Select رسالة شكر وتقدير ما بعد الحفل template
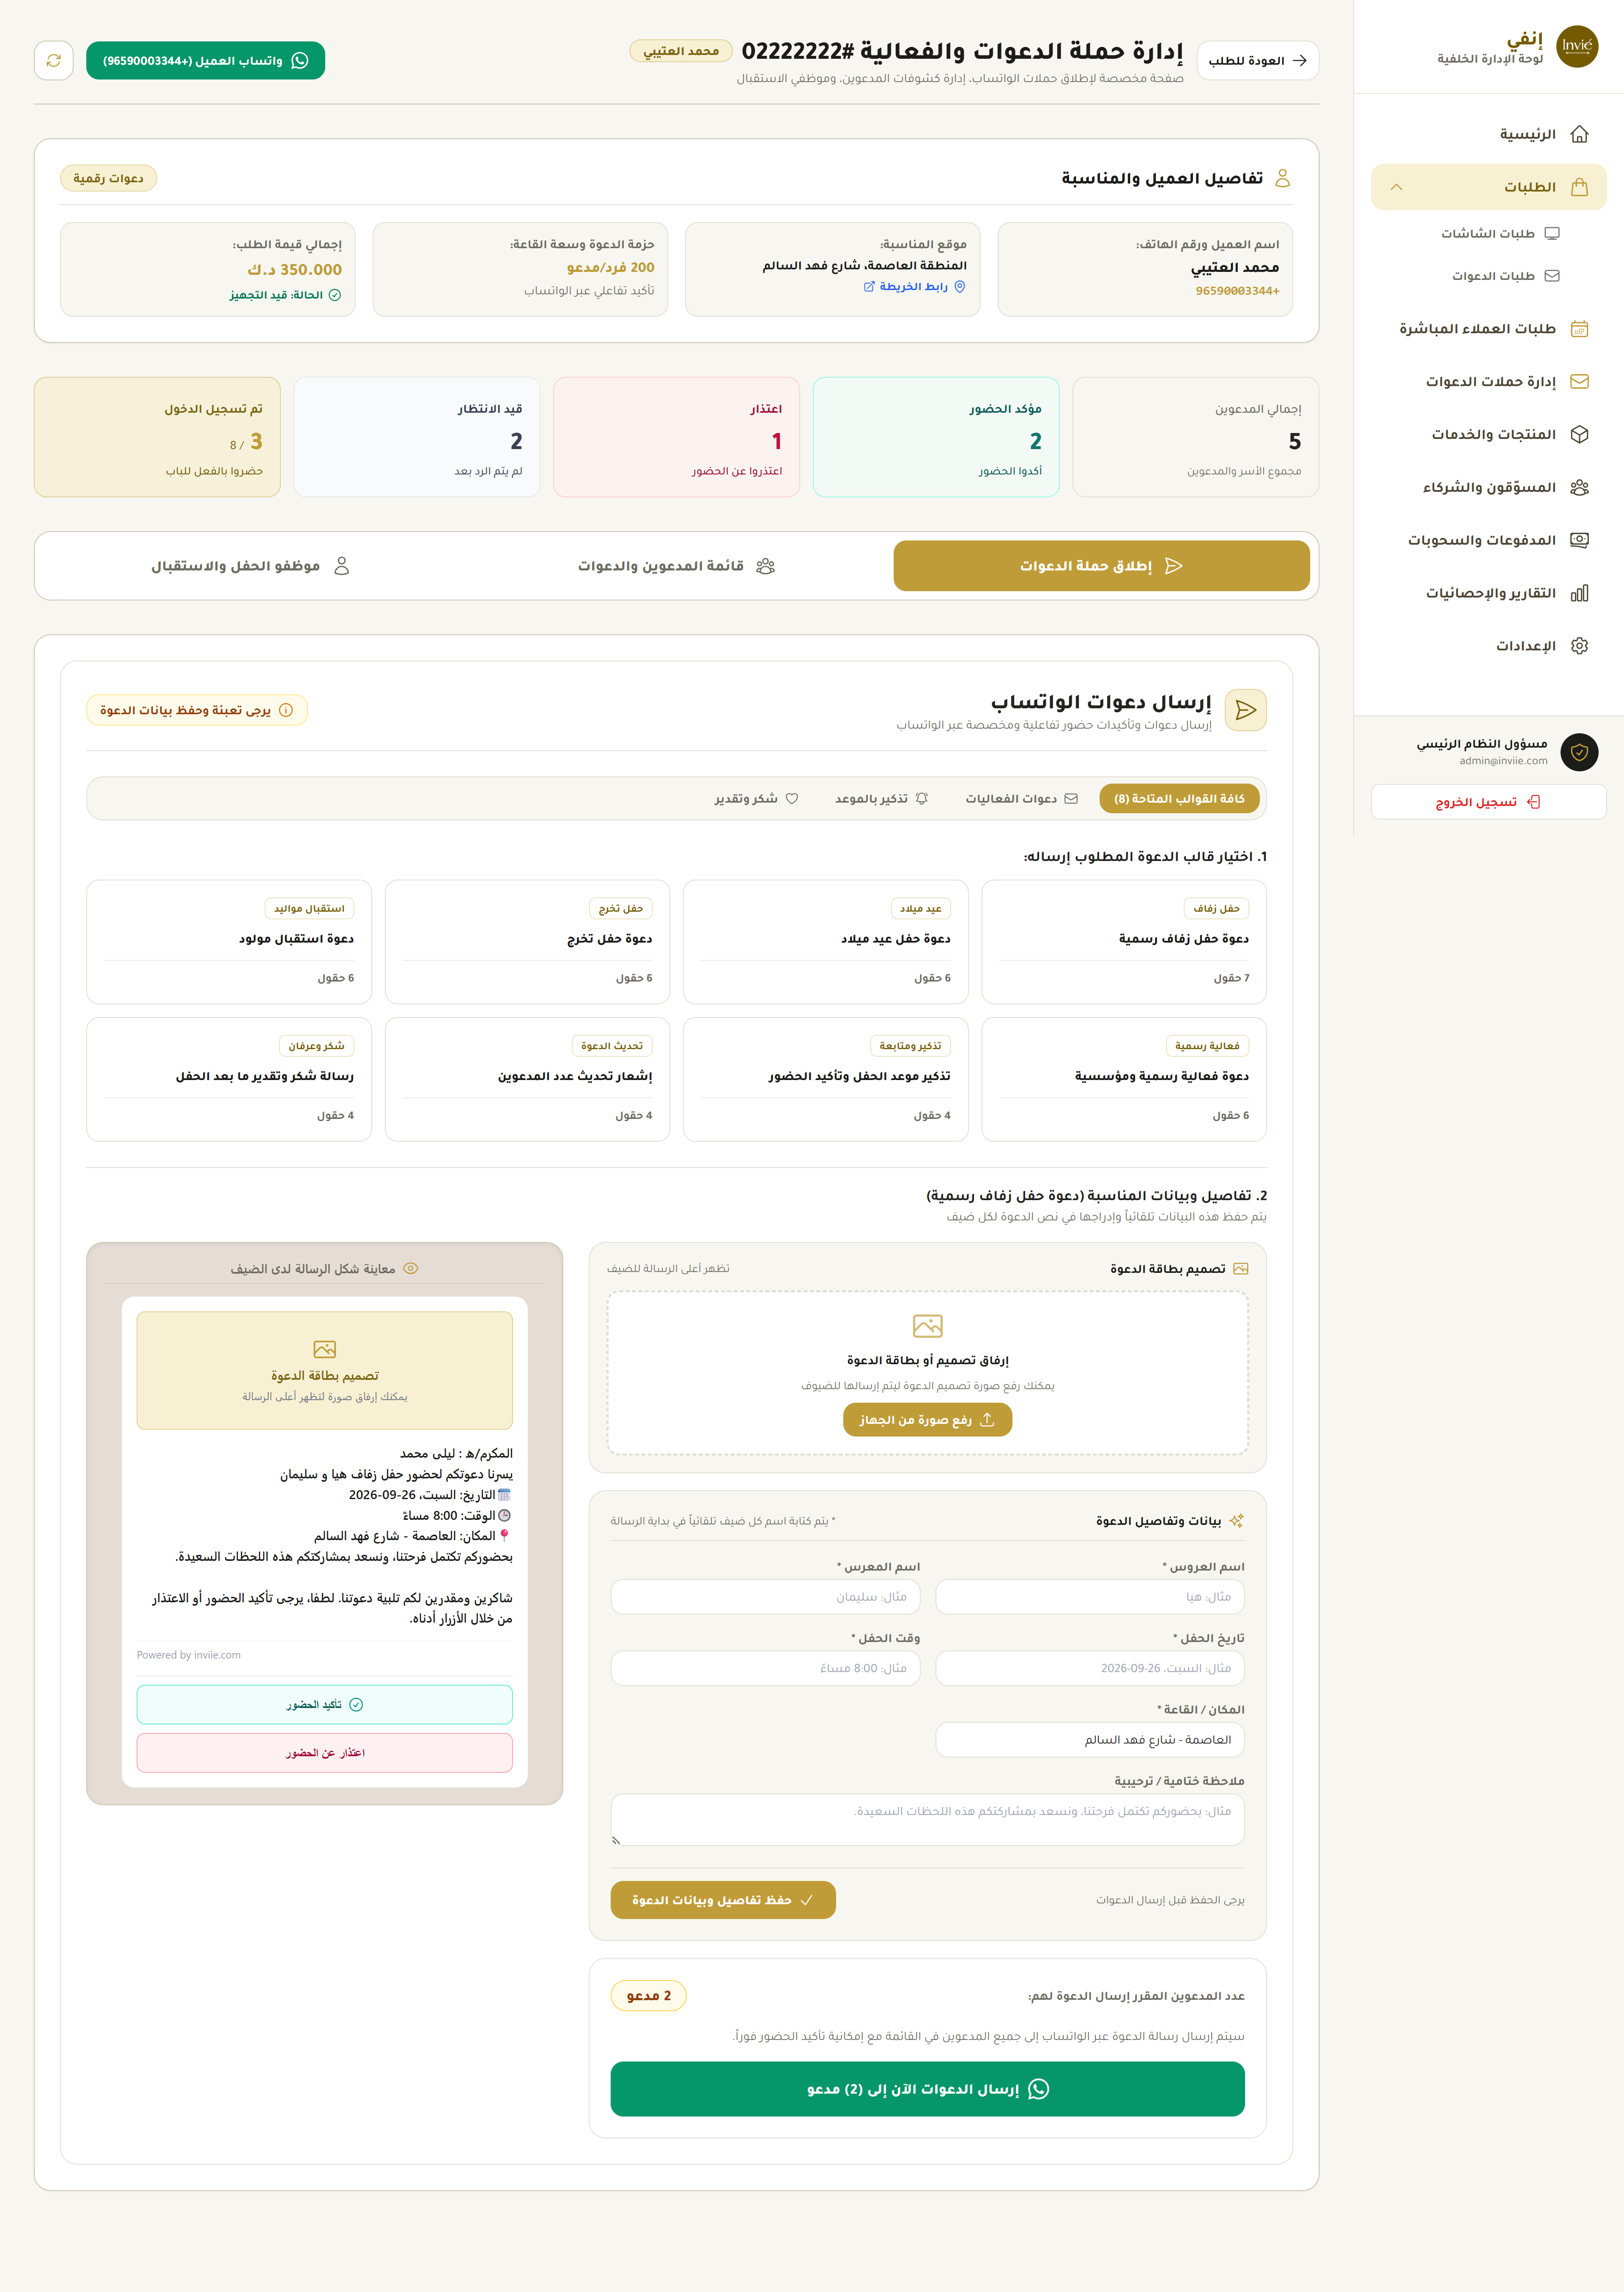The width and height of the screenshot is (1624, 2292). (x=229, y=1079)
